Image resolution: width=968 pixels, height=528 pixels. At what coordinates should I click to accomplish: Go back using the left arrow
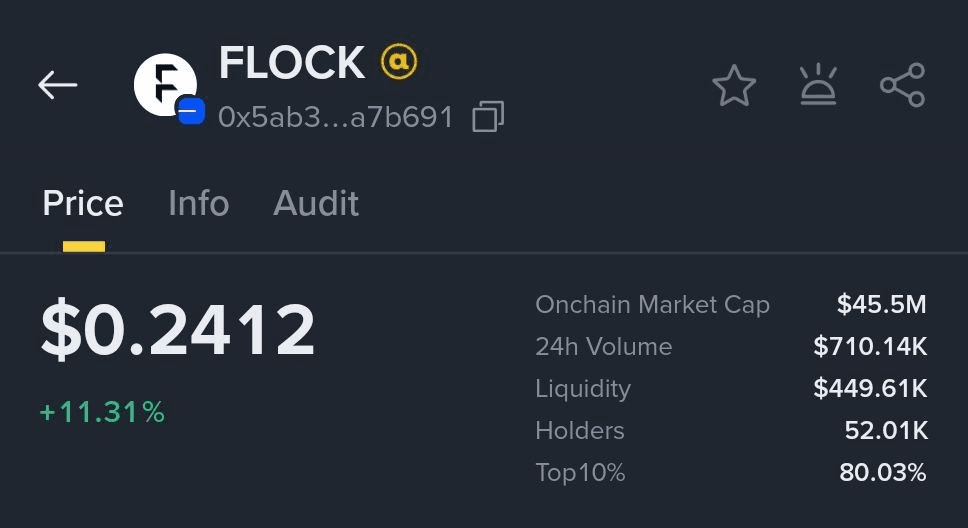(57, 85)
